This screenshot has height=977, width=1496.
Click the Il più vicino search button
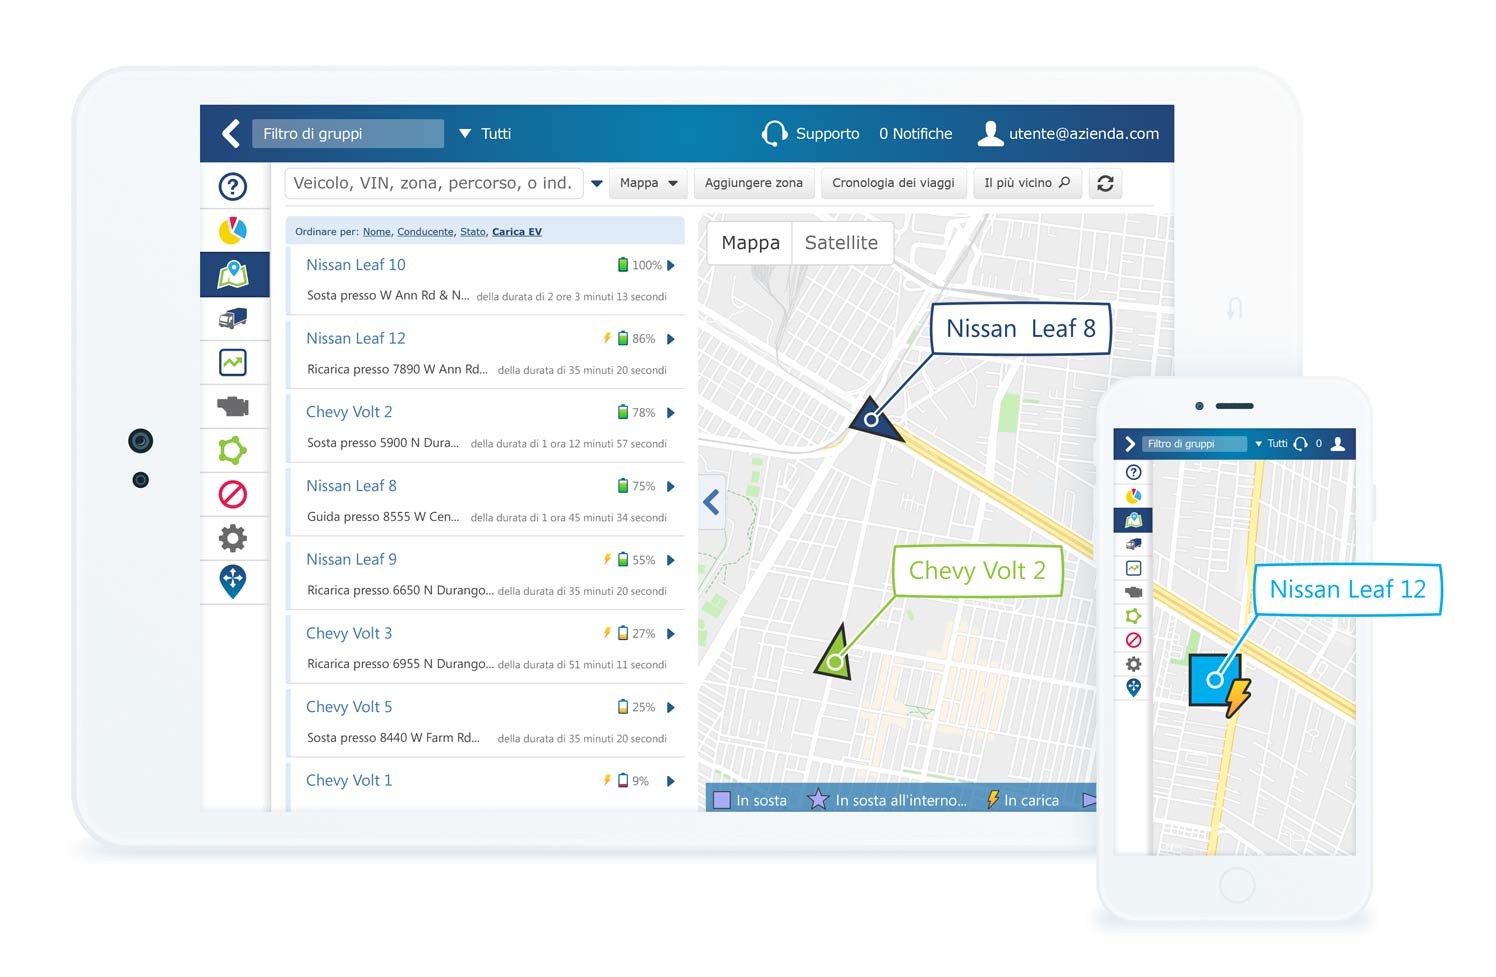coord(1027,183)
